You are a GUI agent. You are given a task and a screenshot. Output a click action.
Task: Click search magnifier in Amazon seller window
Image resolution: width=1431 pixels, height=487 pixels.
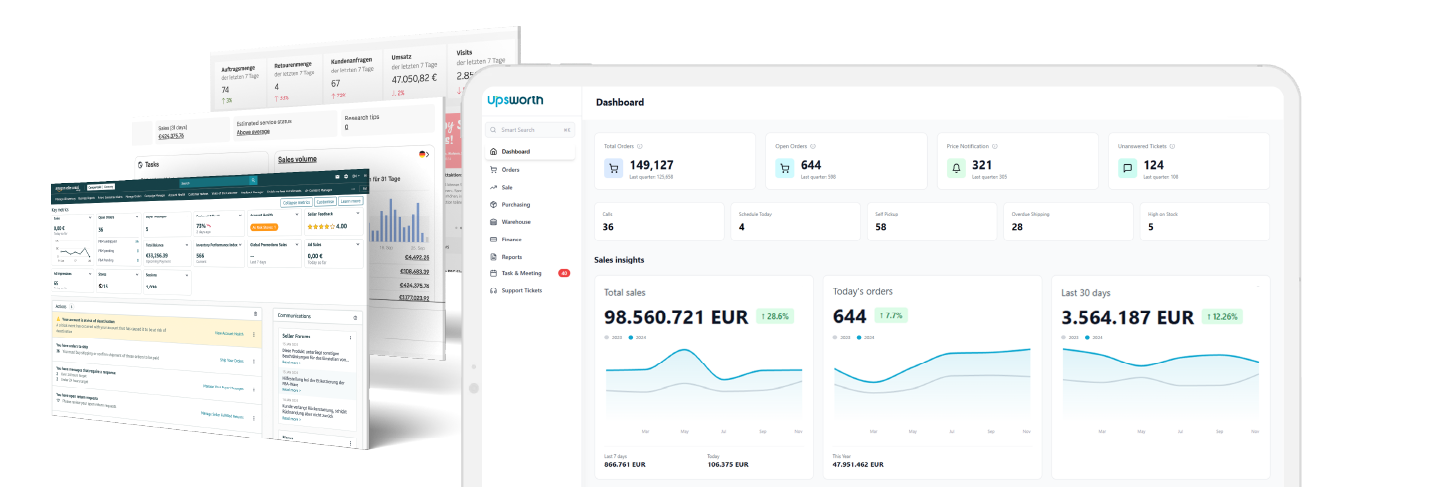point(253,180)
